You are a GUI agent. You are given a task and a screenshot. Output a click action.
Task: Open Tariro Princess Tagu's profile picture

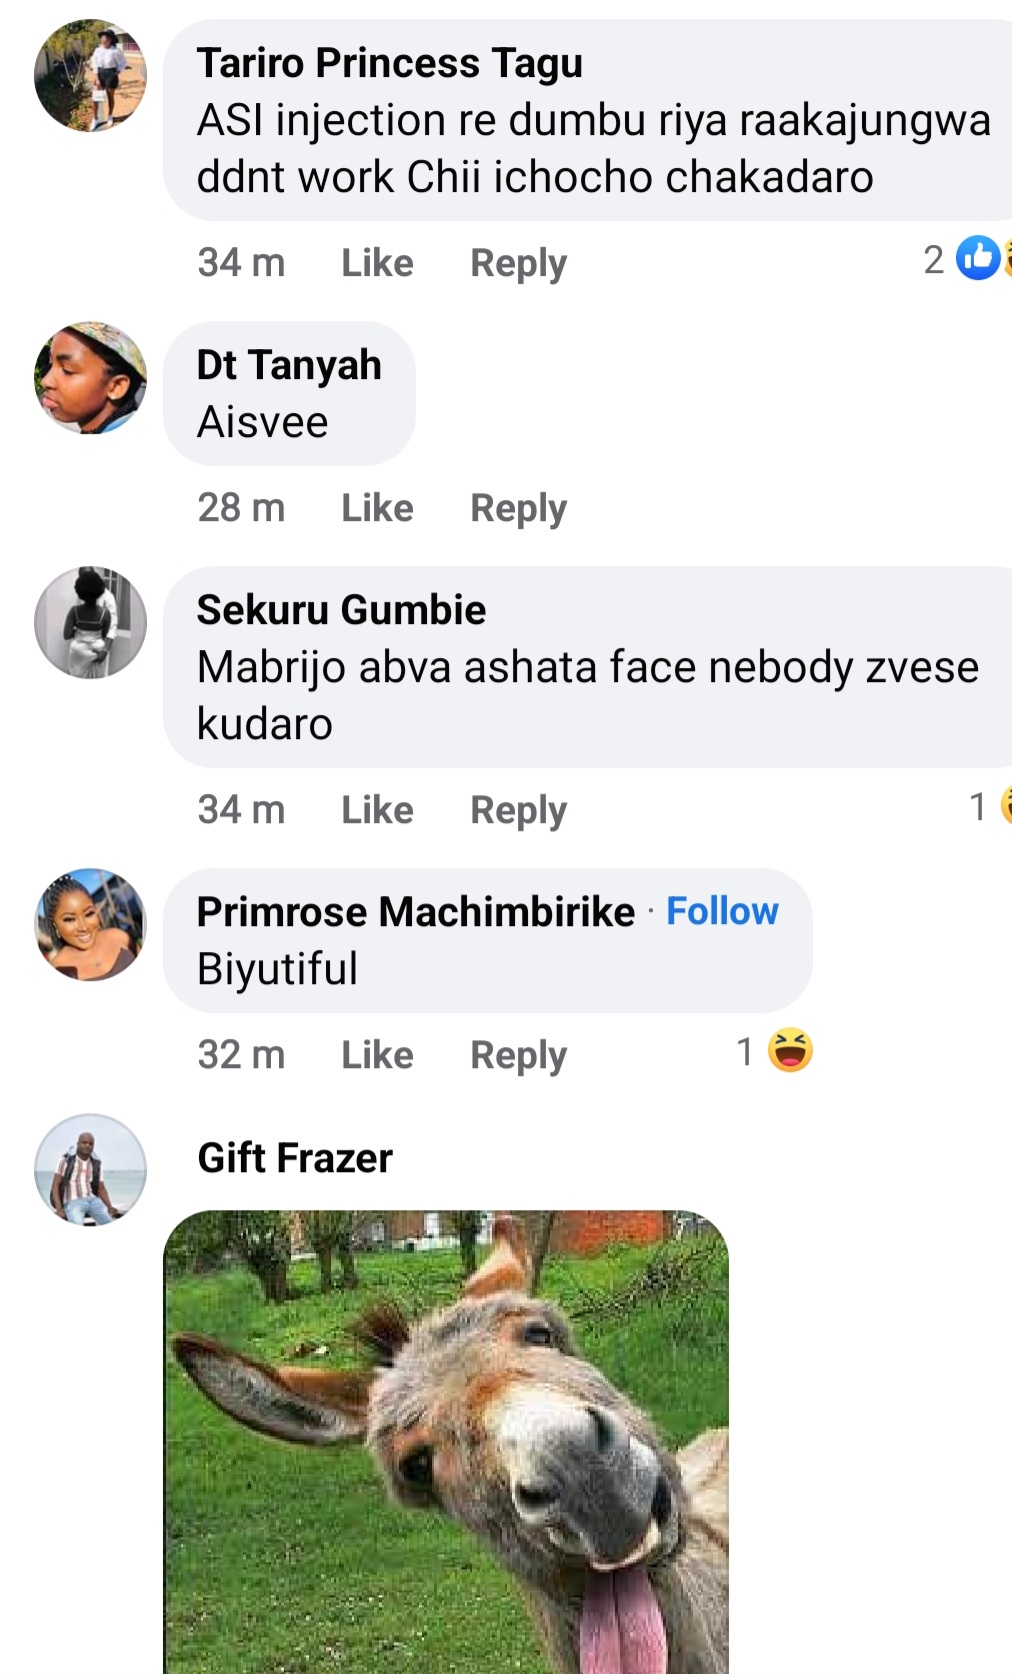90,75
